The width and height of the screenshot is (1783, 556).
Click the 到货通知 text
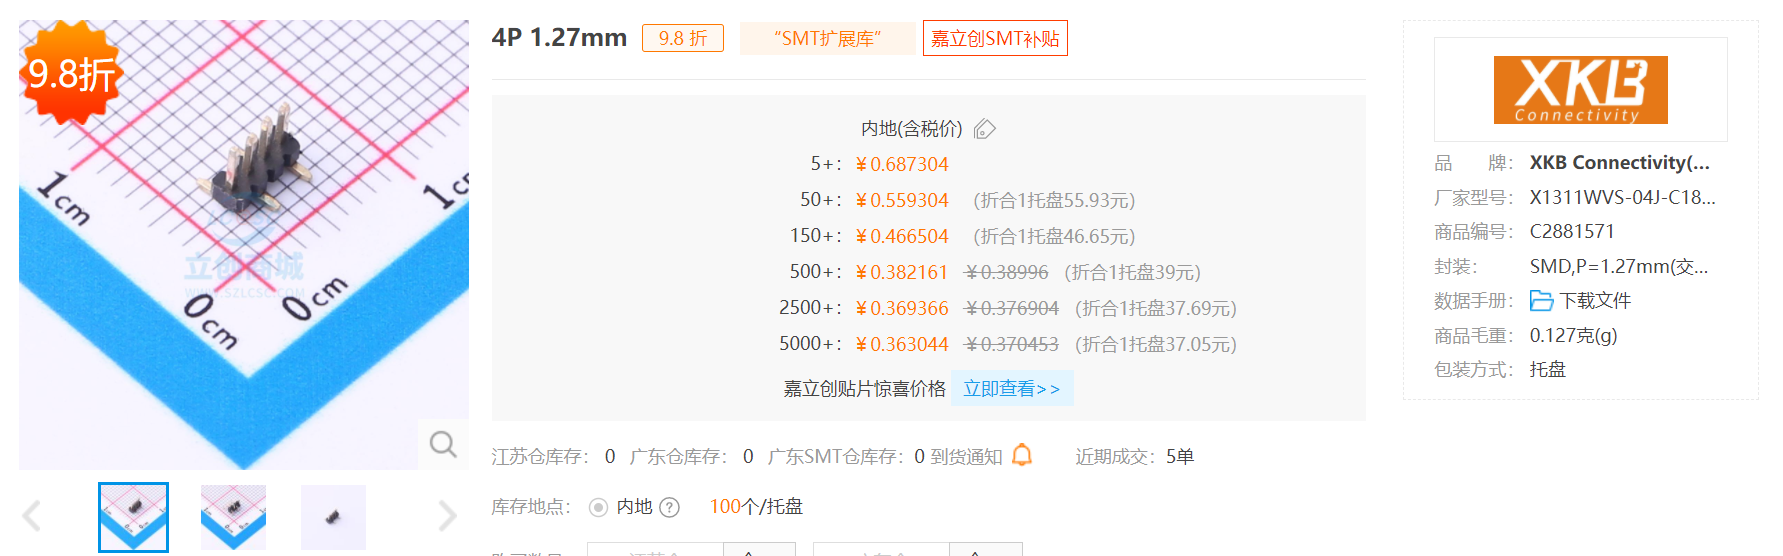click(x=966, y=457)
